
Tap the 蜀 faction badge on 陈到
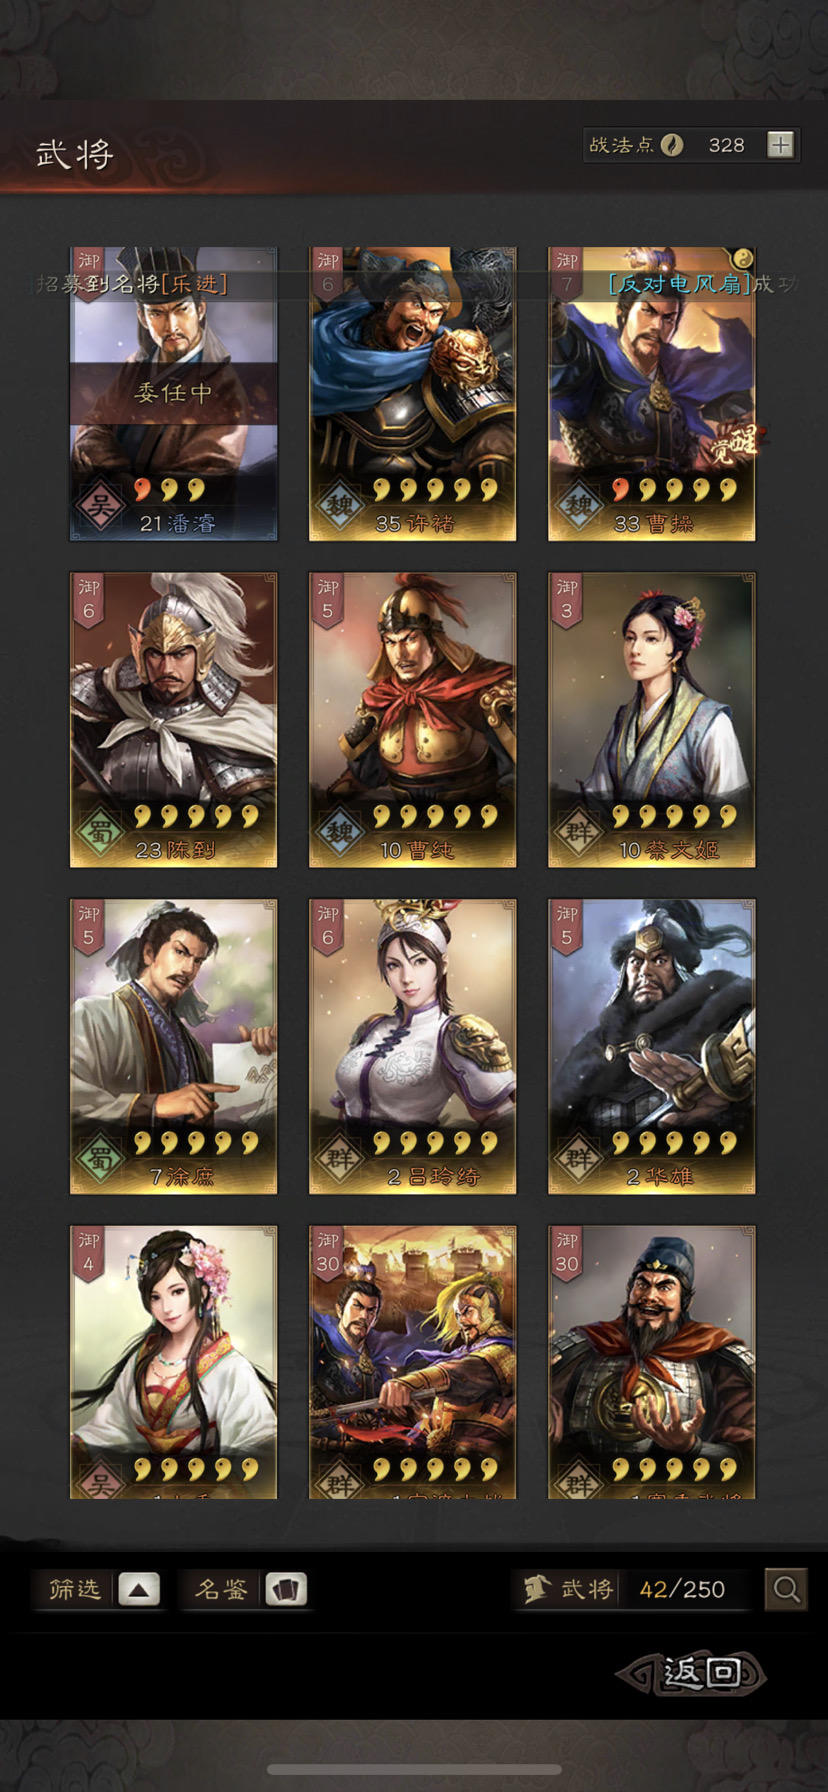pyautogui.click(x=100, y=832)
